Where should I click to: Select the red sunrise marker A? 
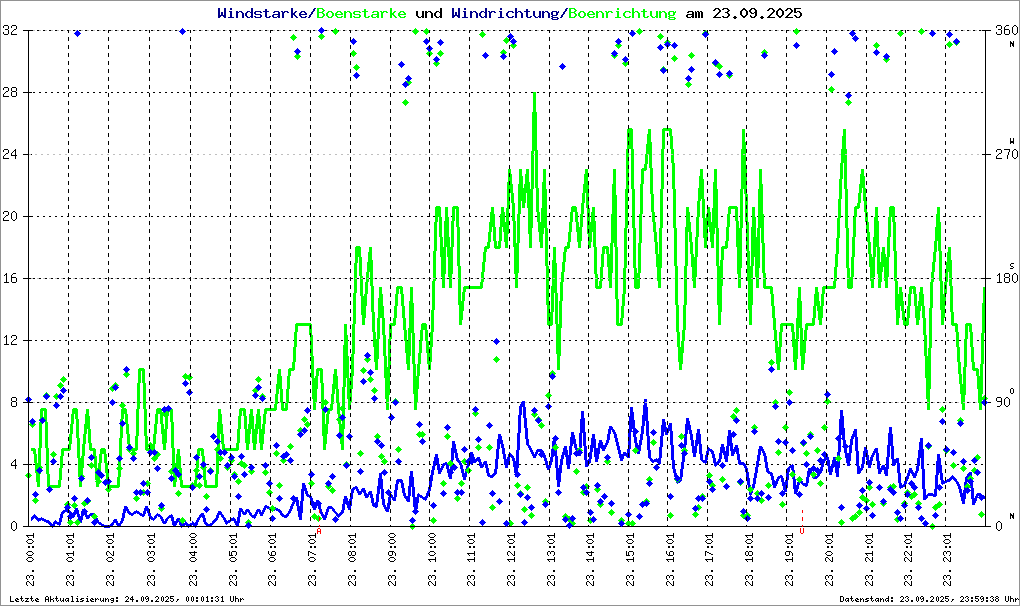tap(319, 531)
